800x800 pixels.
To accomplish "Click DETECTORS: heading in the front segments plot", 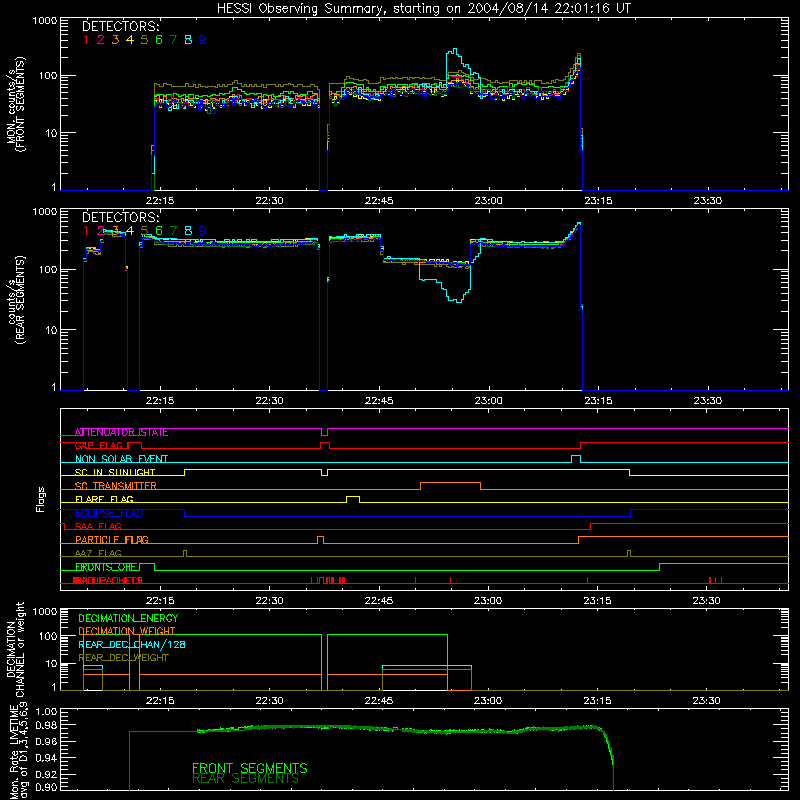I will (x=121, y=26).
